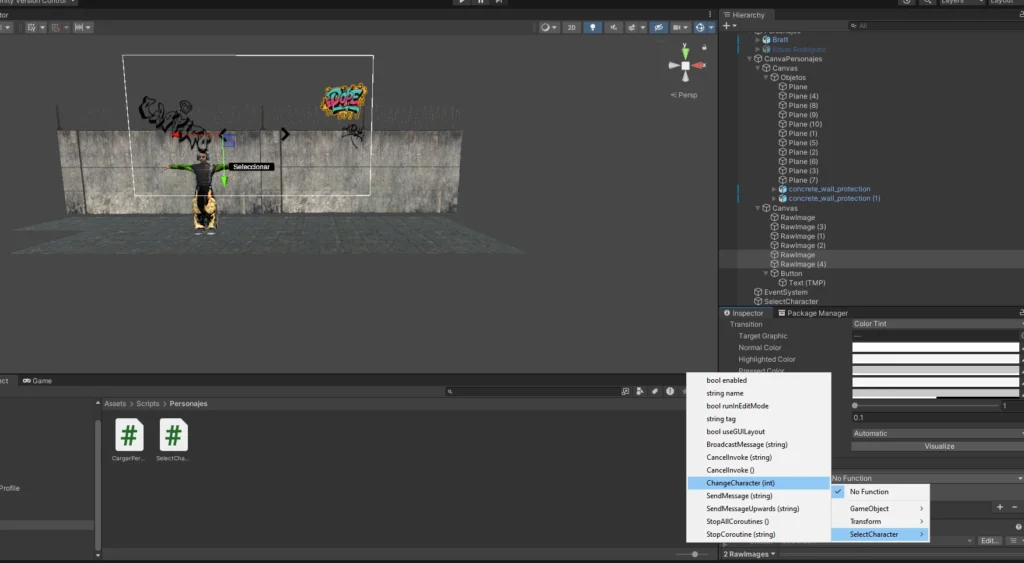Choose ChangeCharacter (int) from function list
Screen dimensions: 1024x563
[x=740, y=483]
